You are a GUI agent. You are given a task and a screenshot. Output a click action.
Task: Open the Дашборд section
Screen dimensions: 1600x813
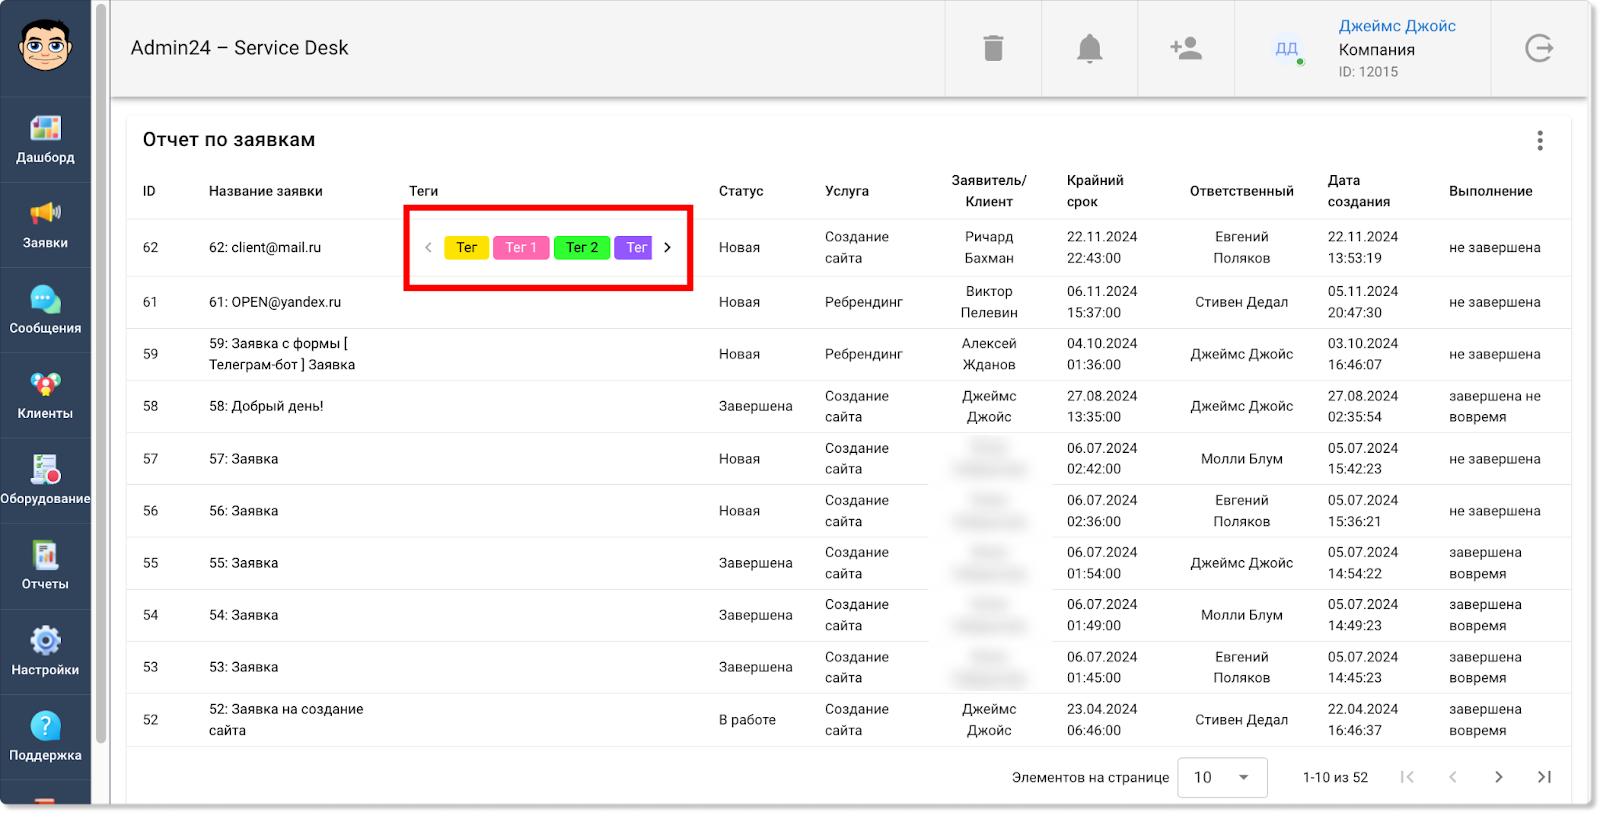tap(45, 139)
